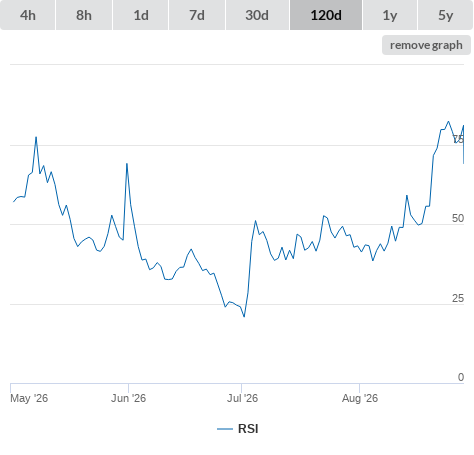Click the 25 y-axis value label
Viewport: 474px width, 455px height.
point(458,298)
